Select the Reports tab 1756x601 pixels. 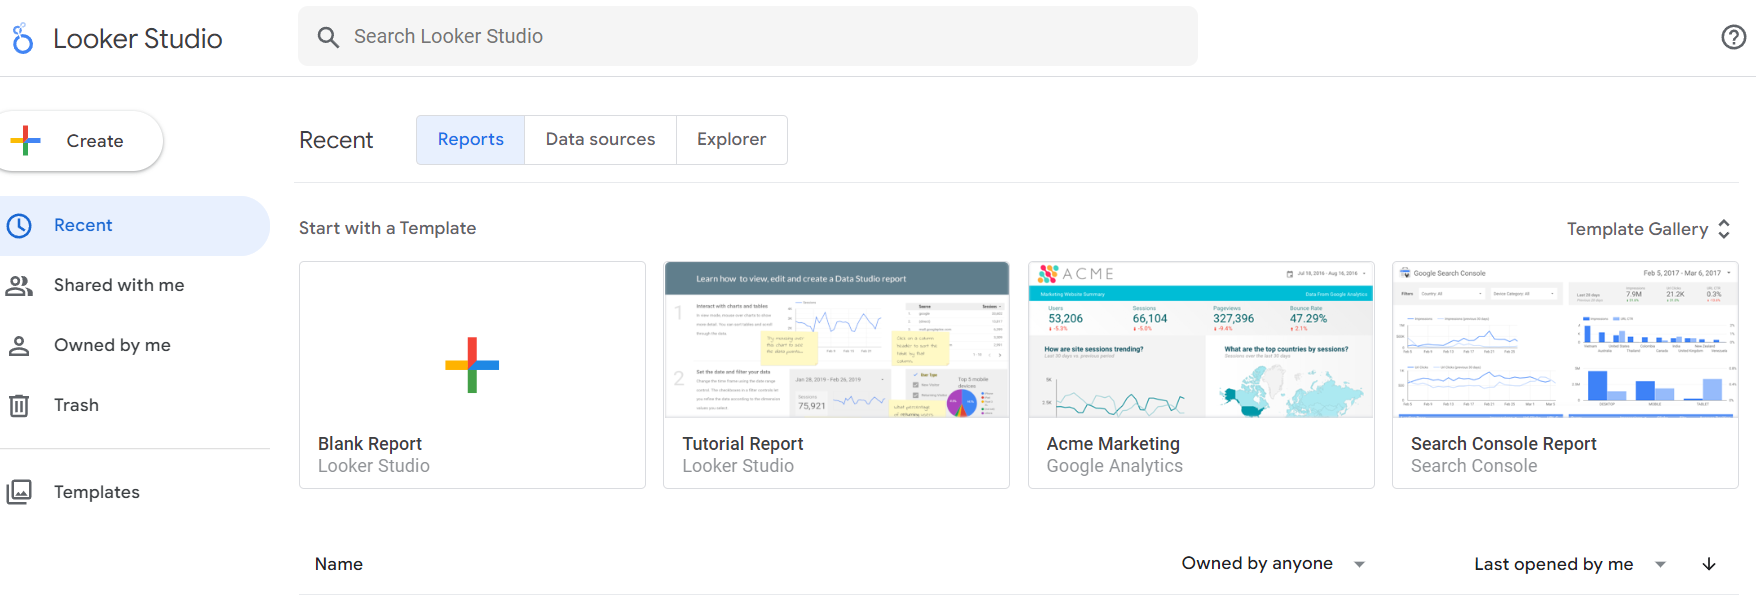(x=471, y=140)
